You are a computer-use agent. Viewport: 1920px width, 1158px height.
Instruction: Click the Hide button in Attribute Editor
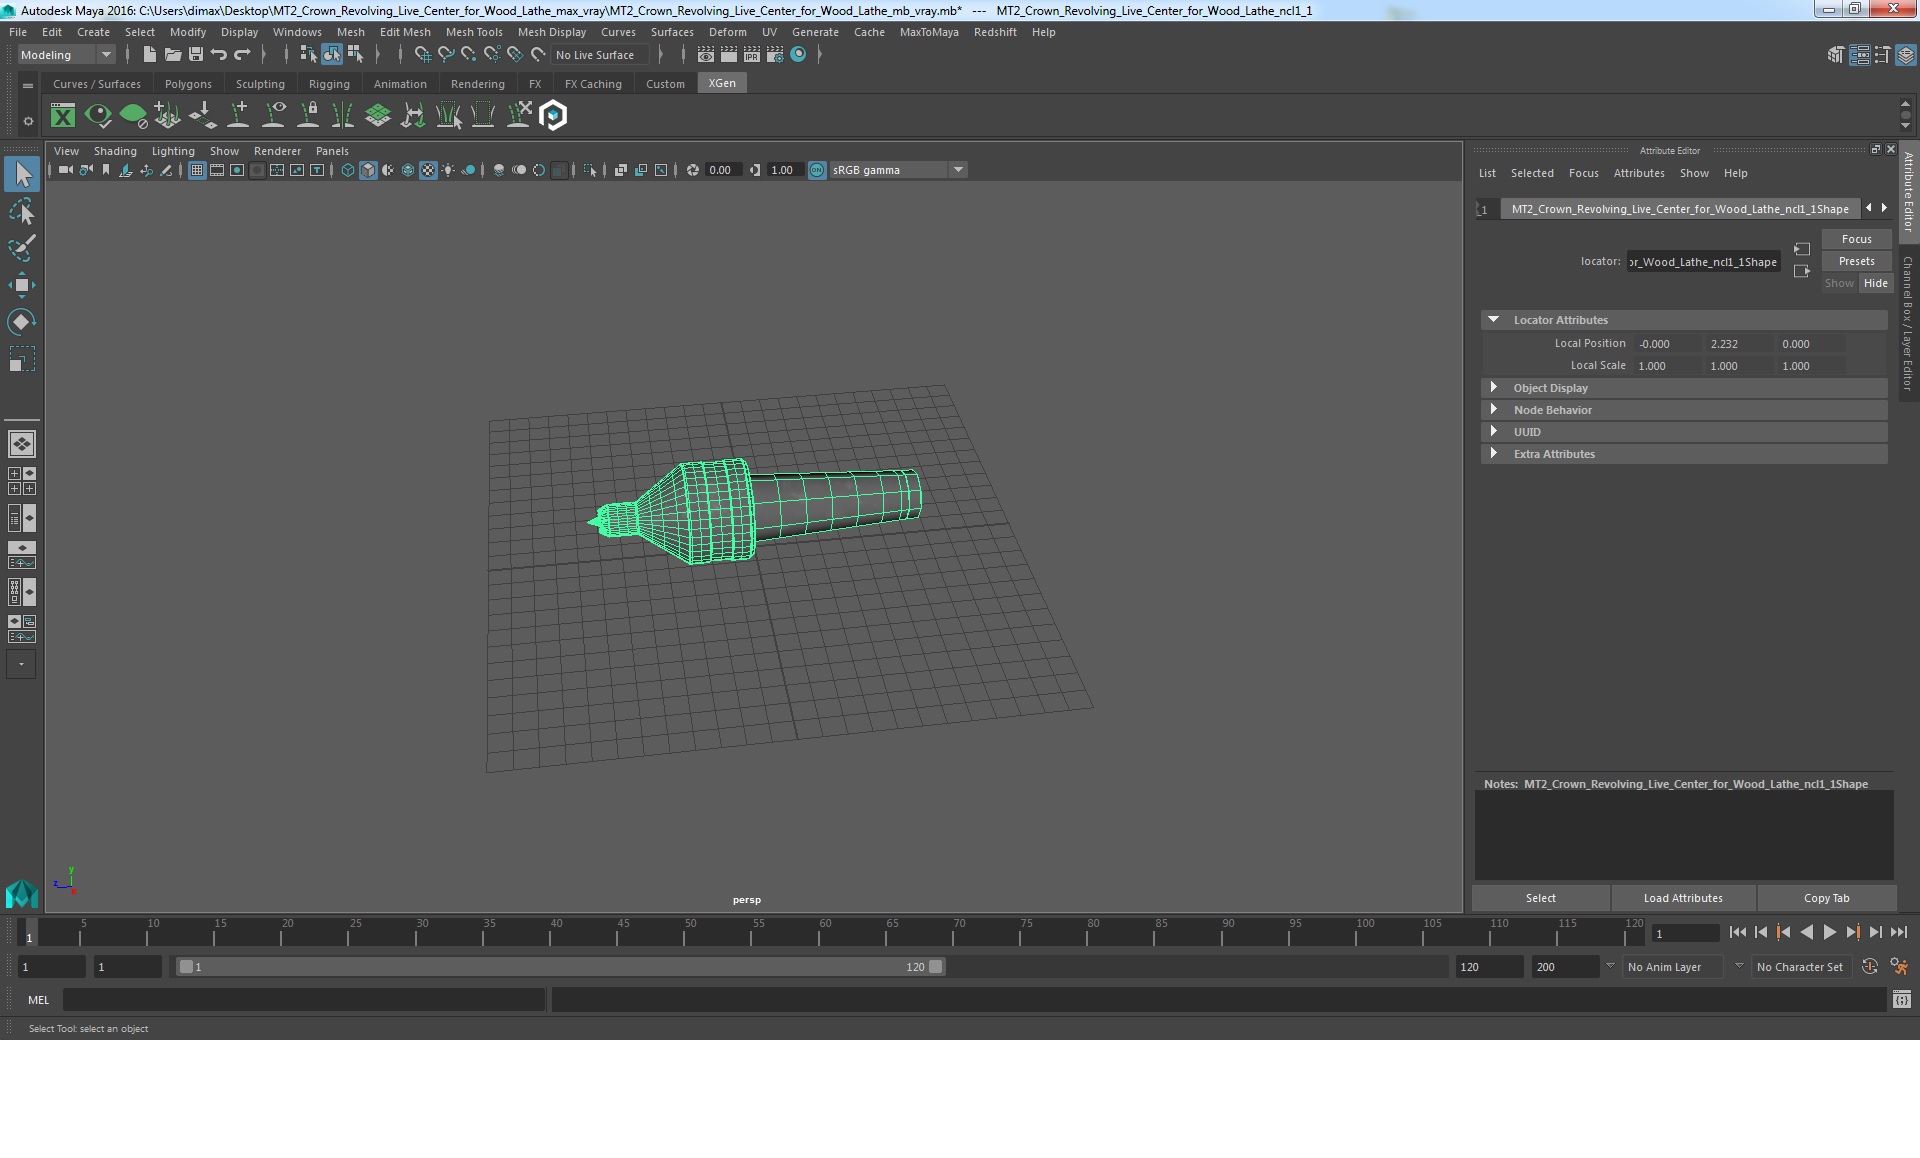[x=1875, y=283]
